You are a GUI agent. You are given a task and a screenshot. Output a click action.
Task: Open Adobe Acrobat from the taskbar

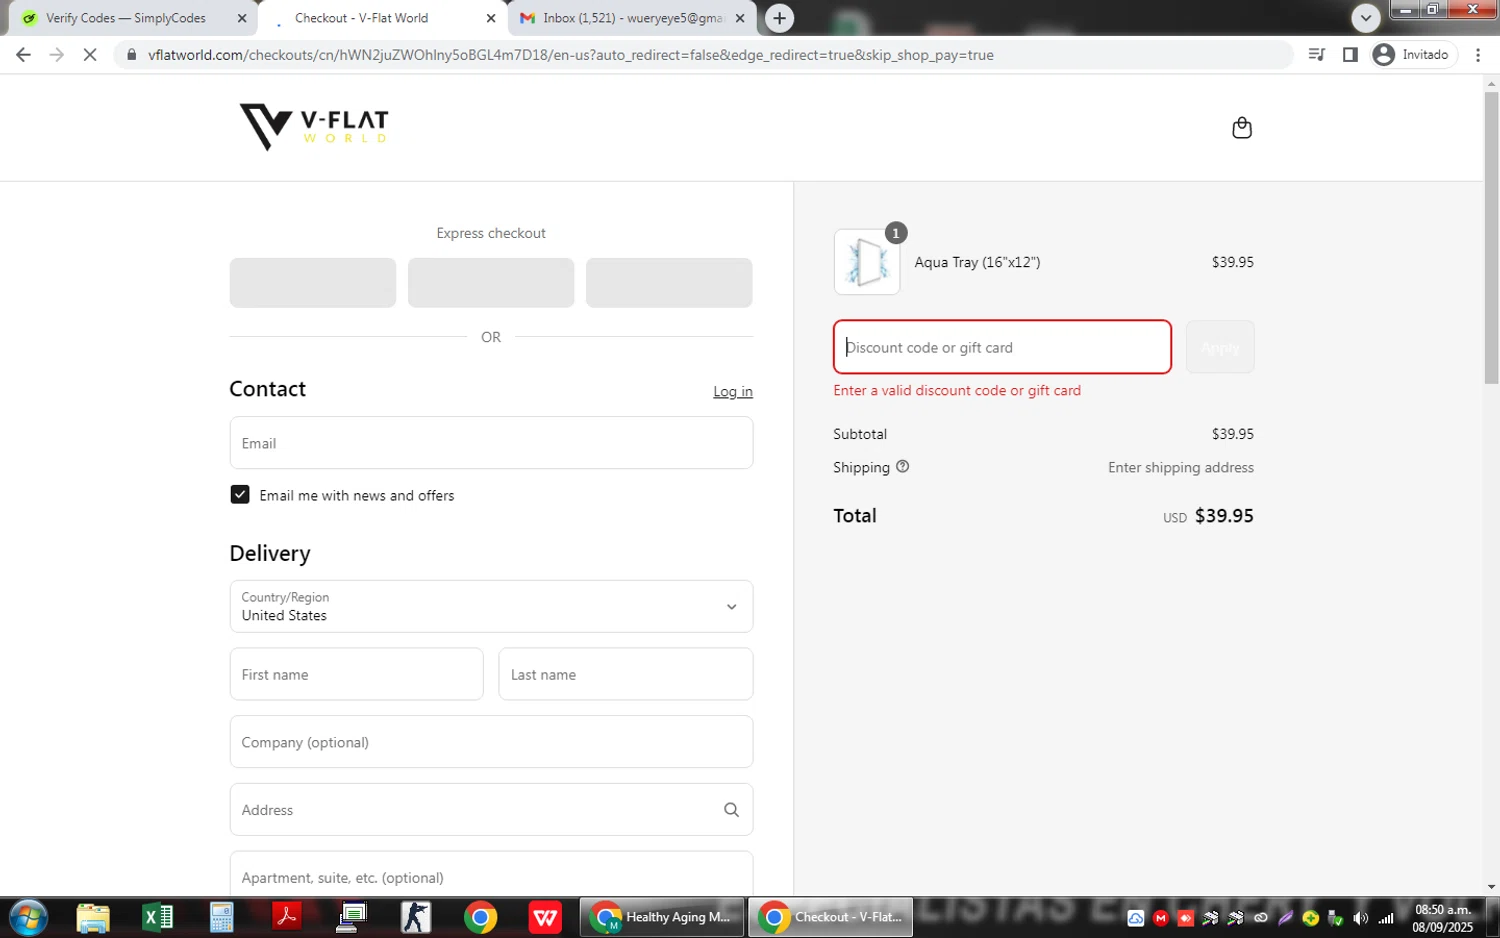[x=286, y=917]
